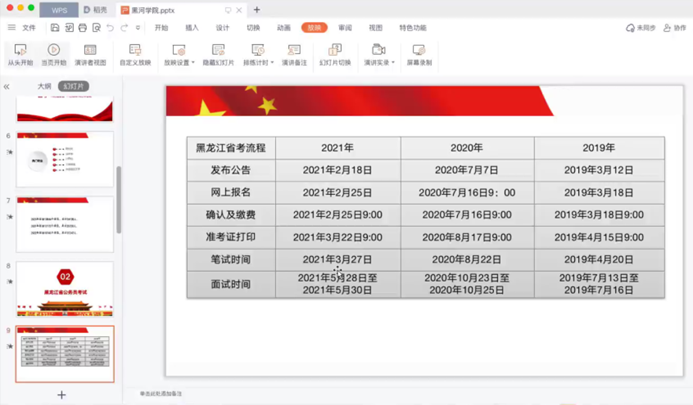Switch to the 开始 ribbon tab

click(161, 27)
